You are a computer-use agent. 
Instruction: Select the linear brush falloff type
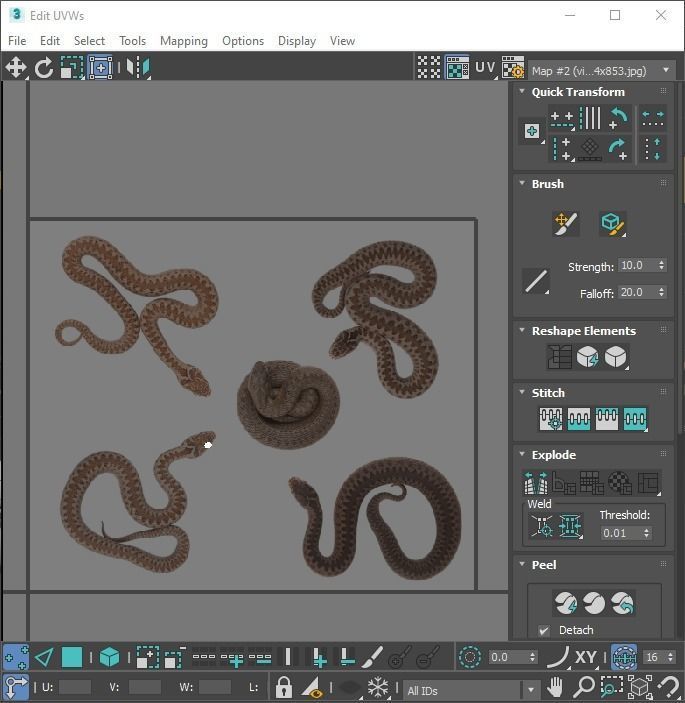(536, 282)
